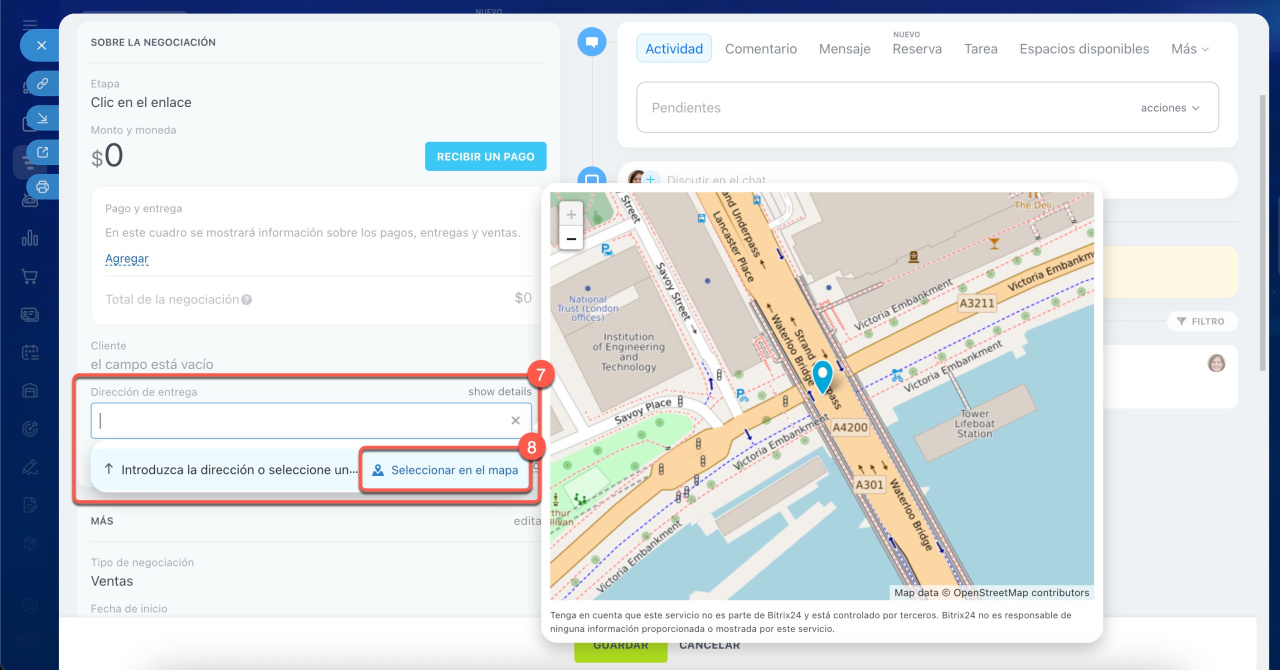The image size is (1280, 670).
Task: Click the minimize slider arrow icon
Action: coord(43,118)
